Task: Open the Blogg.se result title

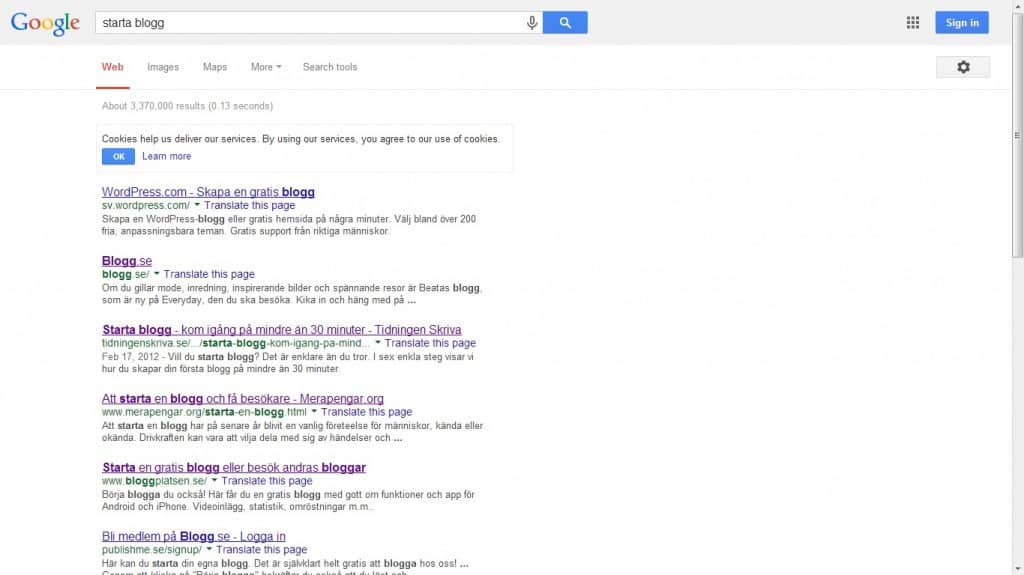Action: click(127, 261)
